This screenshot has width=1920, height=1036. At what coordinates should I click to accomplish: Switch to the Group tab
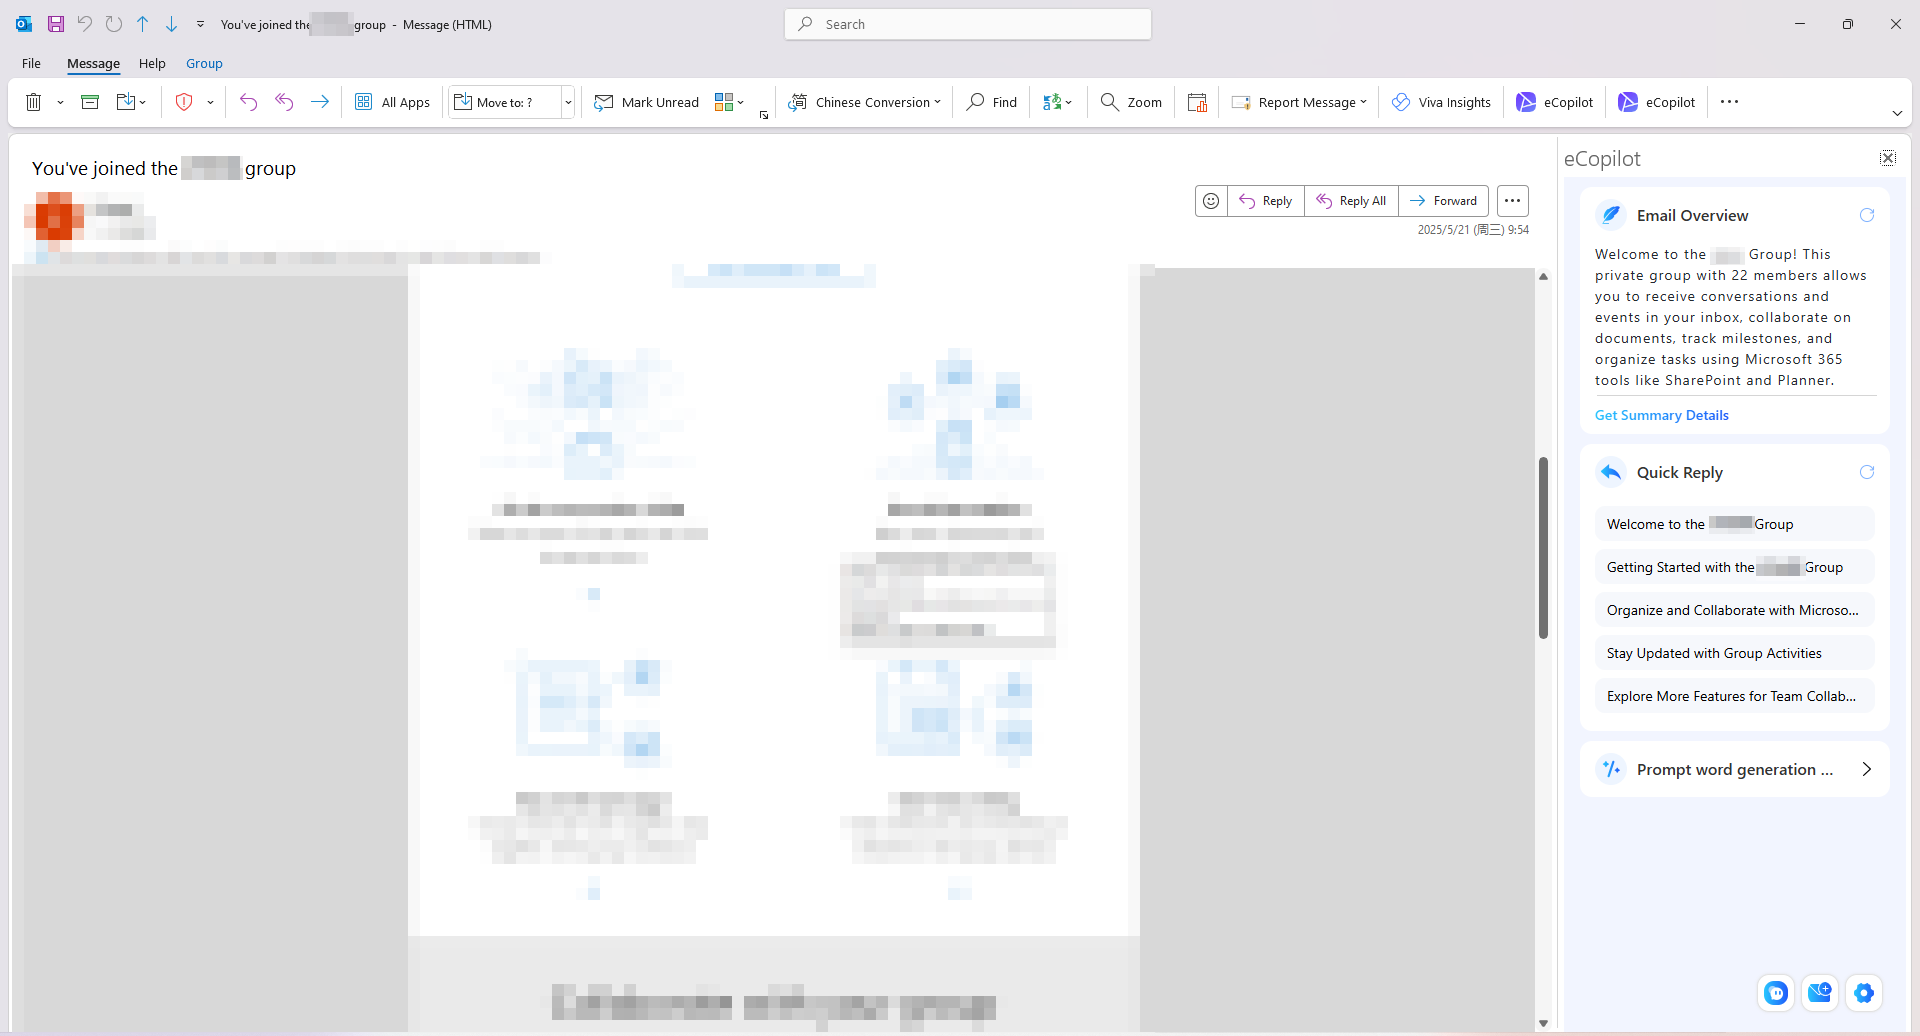click(204, 63)
